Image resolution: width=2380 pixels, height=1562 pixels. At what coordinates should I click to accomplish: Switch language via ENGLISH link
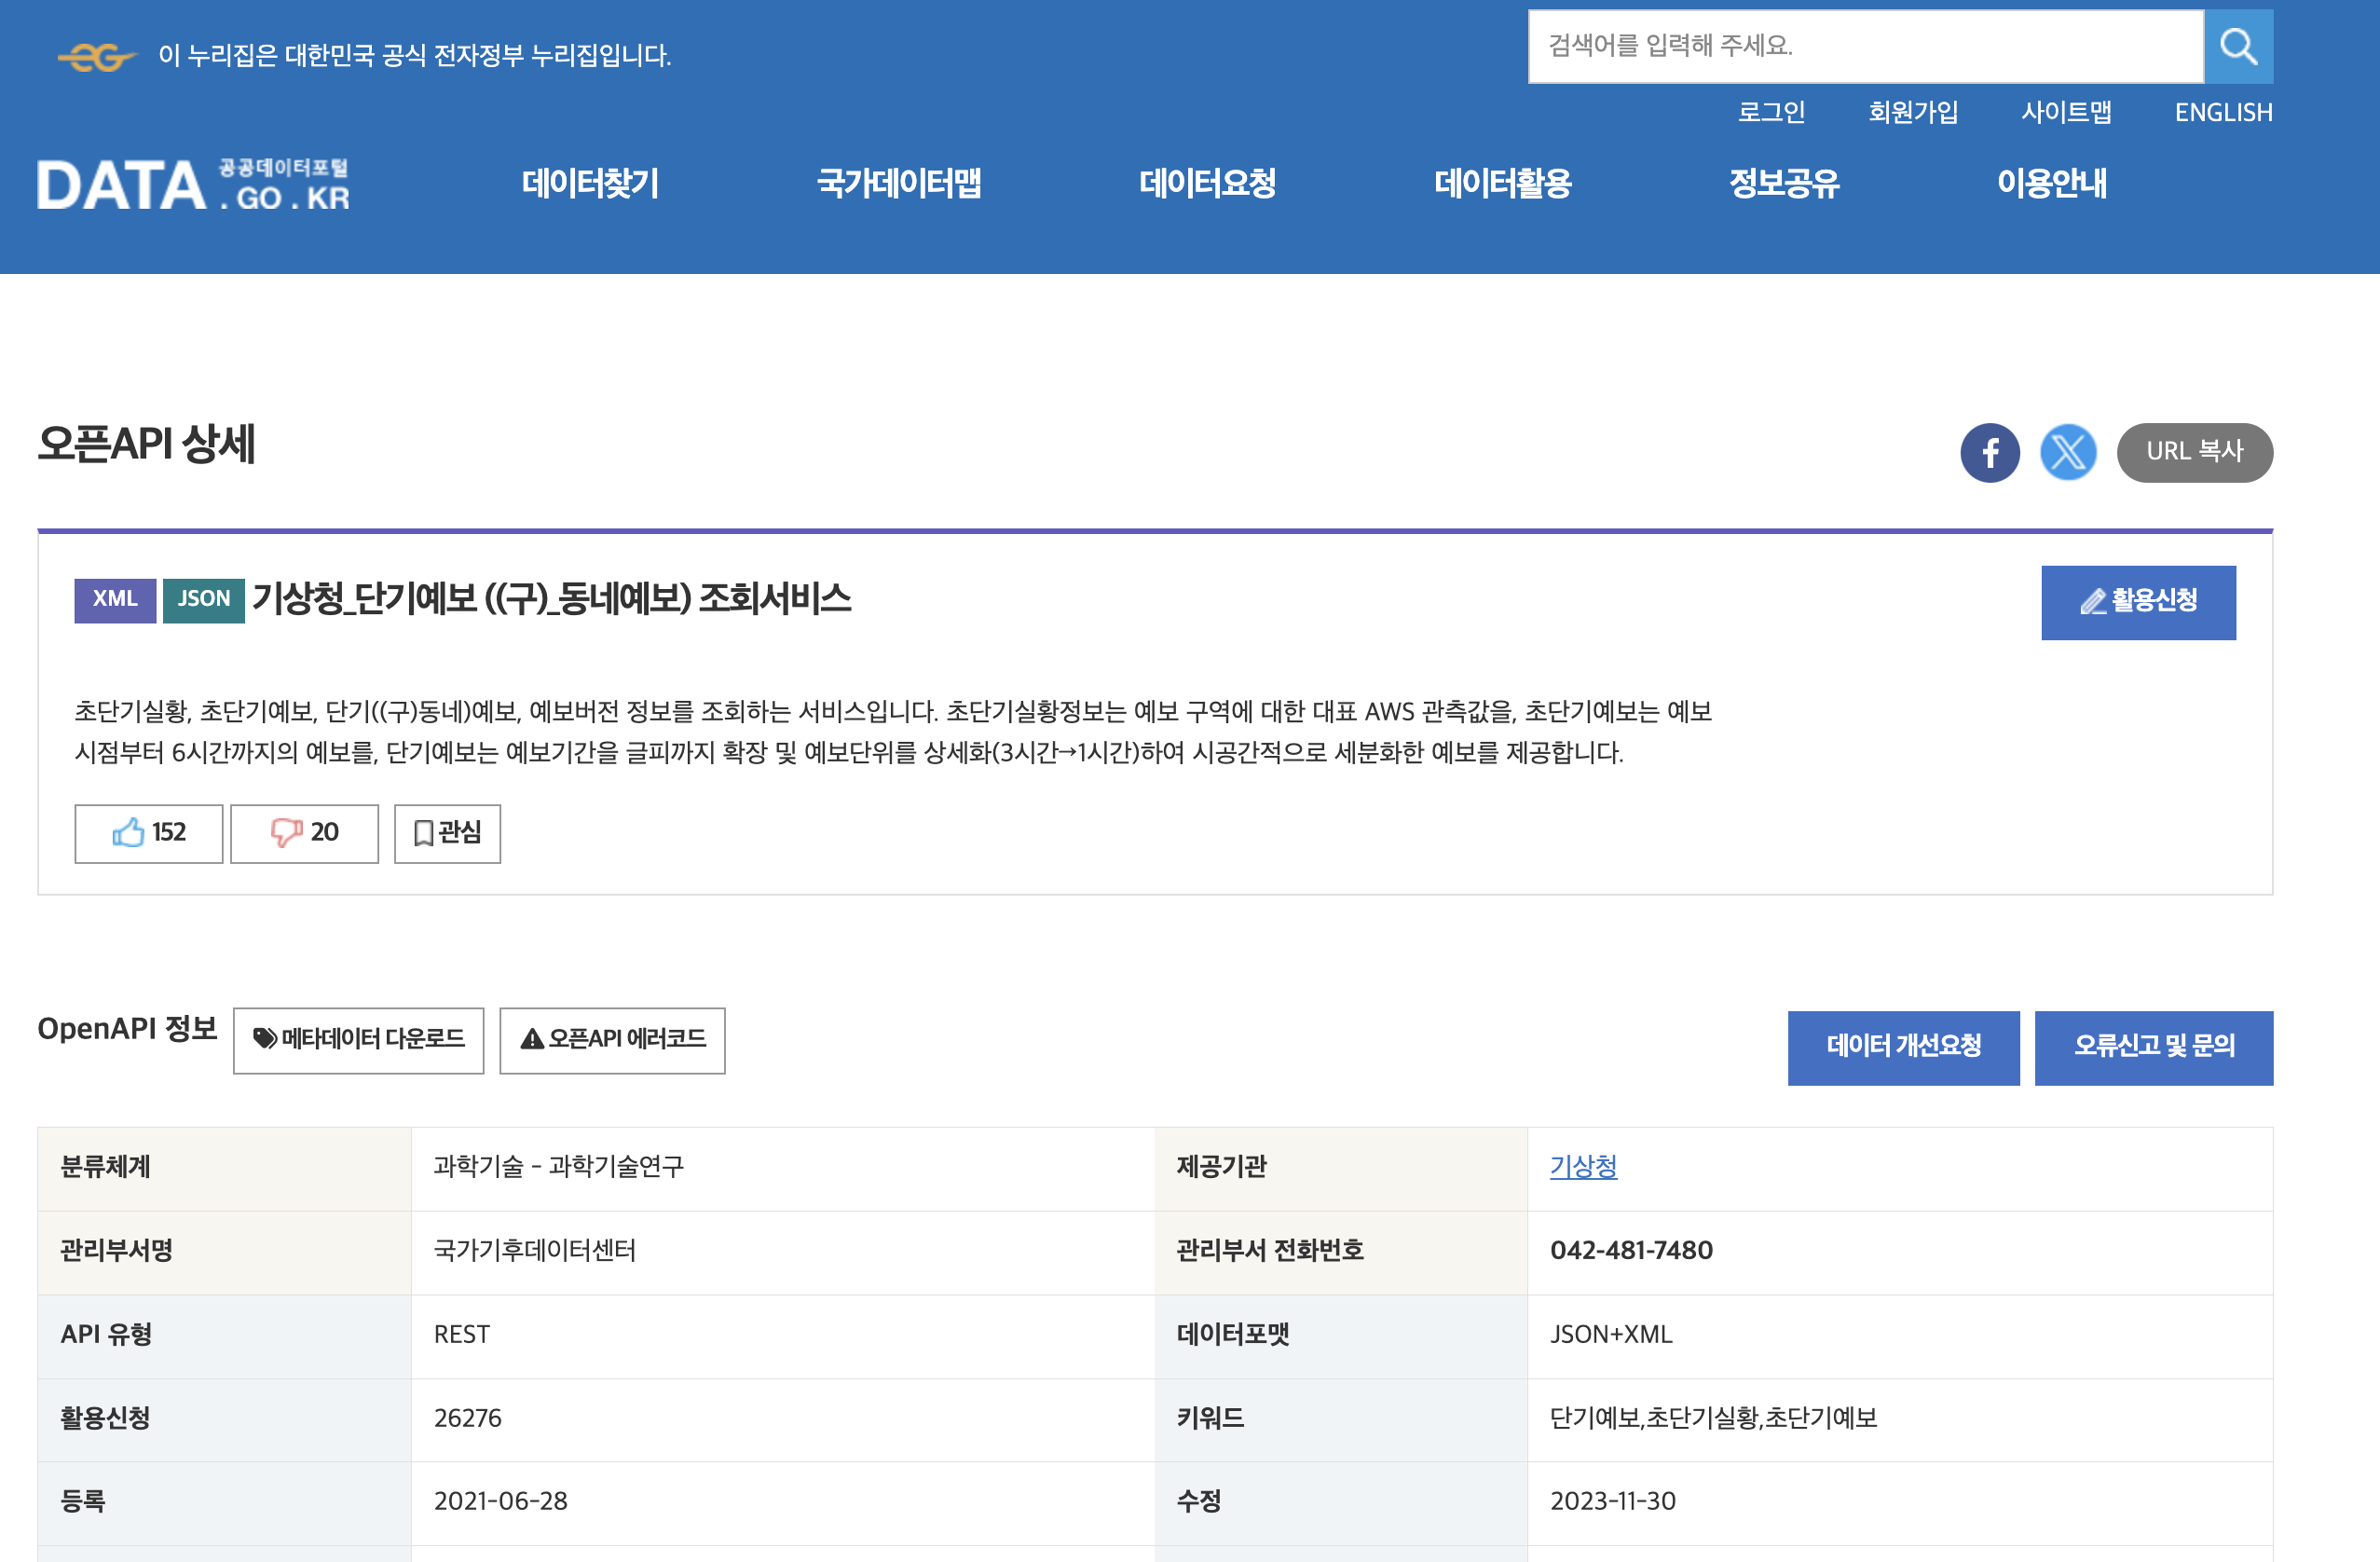coord(2223,112)
